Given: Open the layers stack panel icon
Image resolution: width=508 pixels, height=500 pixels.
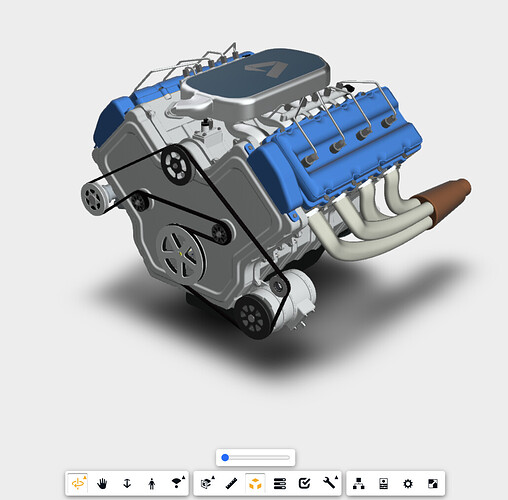Looking at the screenshot, I should click(280, 483).
